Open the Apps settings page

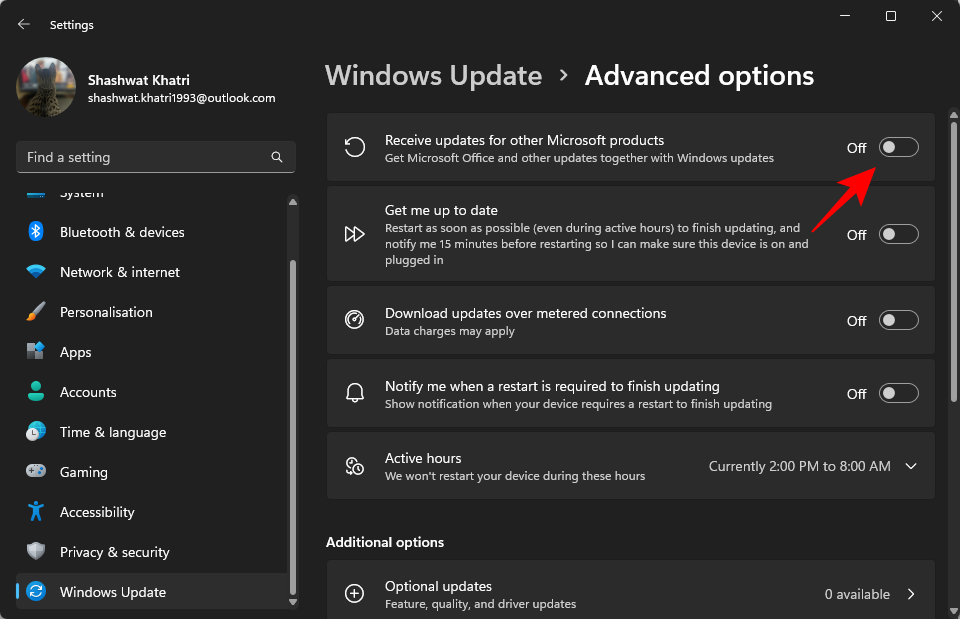pos(75,352)
